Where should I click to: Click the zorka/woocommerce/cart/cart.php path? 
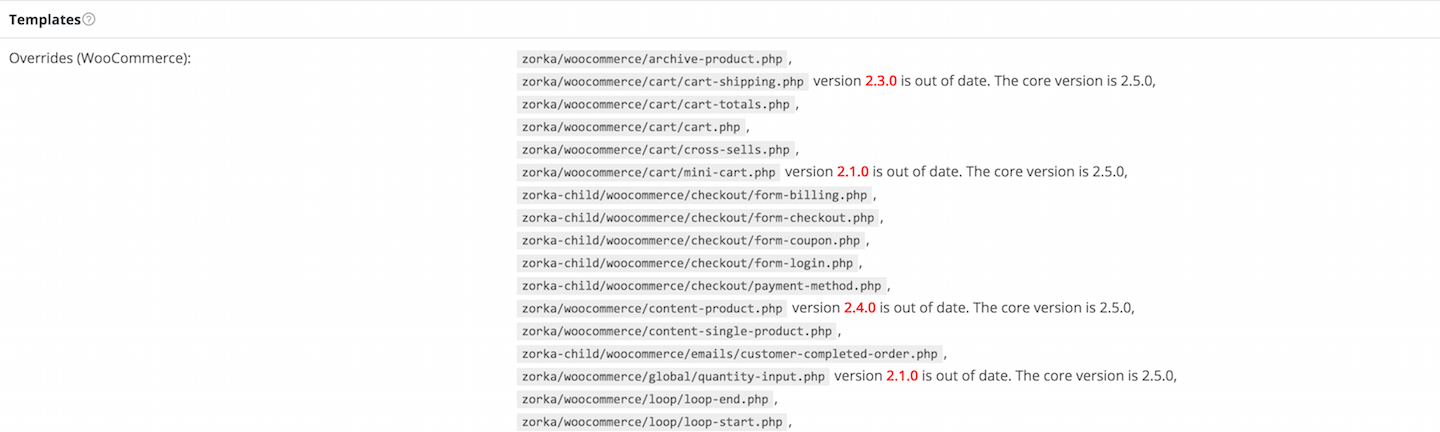(631, 127)
